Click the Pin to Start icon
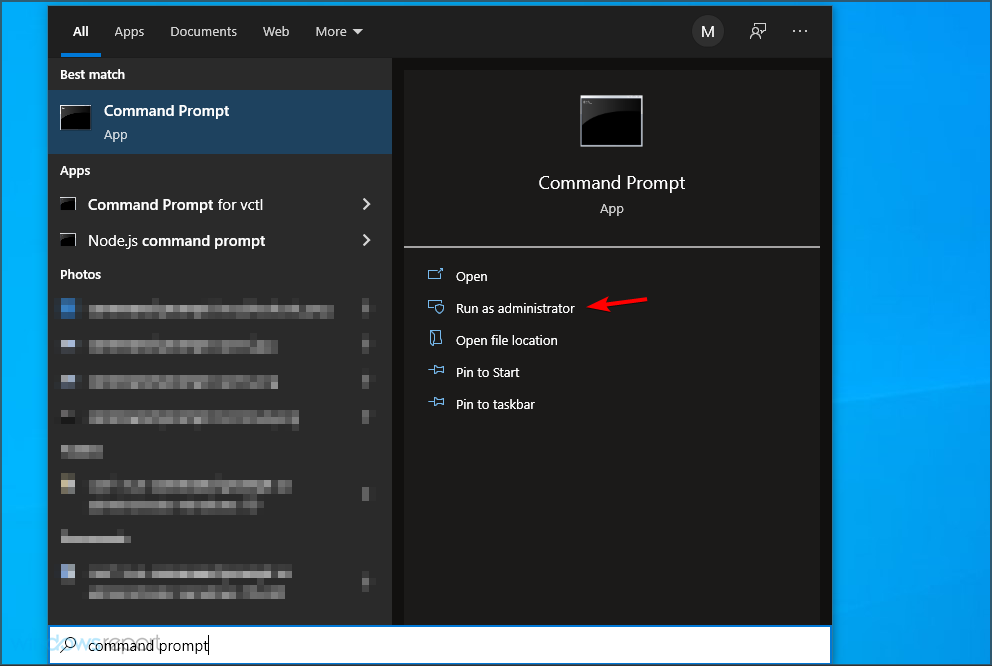Image resolution: width=992 pixels, height=666 pixels. 437,372
